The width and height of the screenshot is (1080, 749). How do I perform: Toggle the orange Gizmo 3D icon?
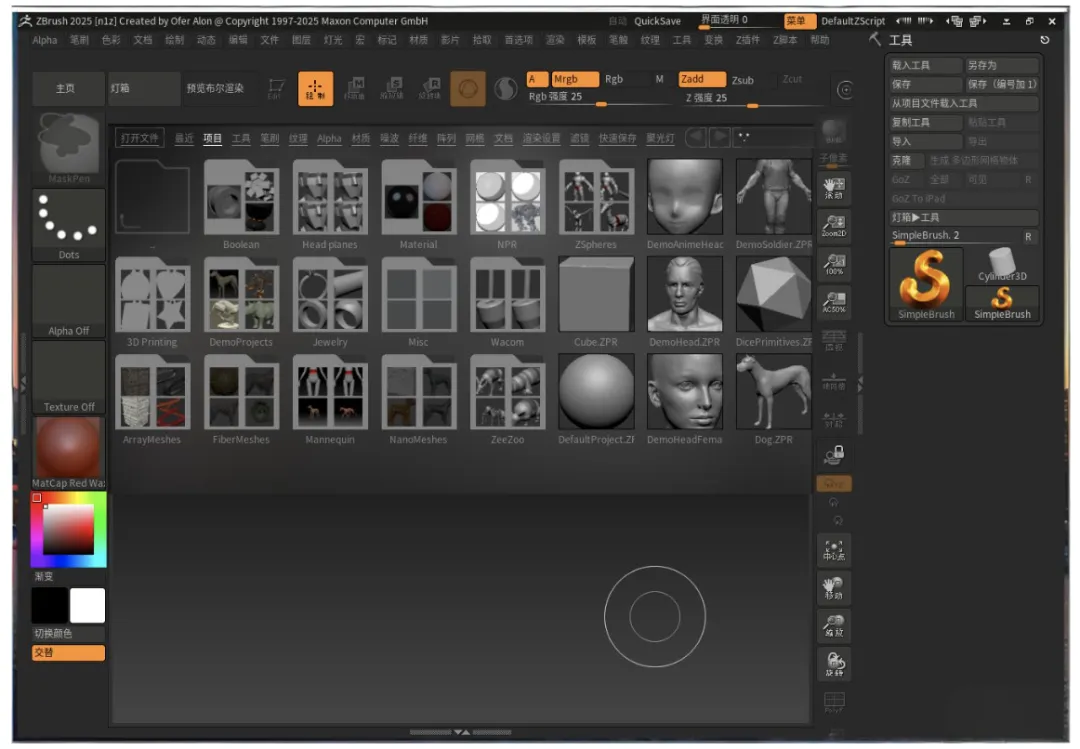point(468,89)
